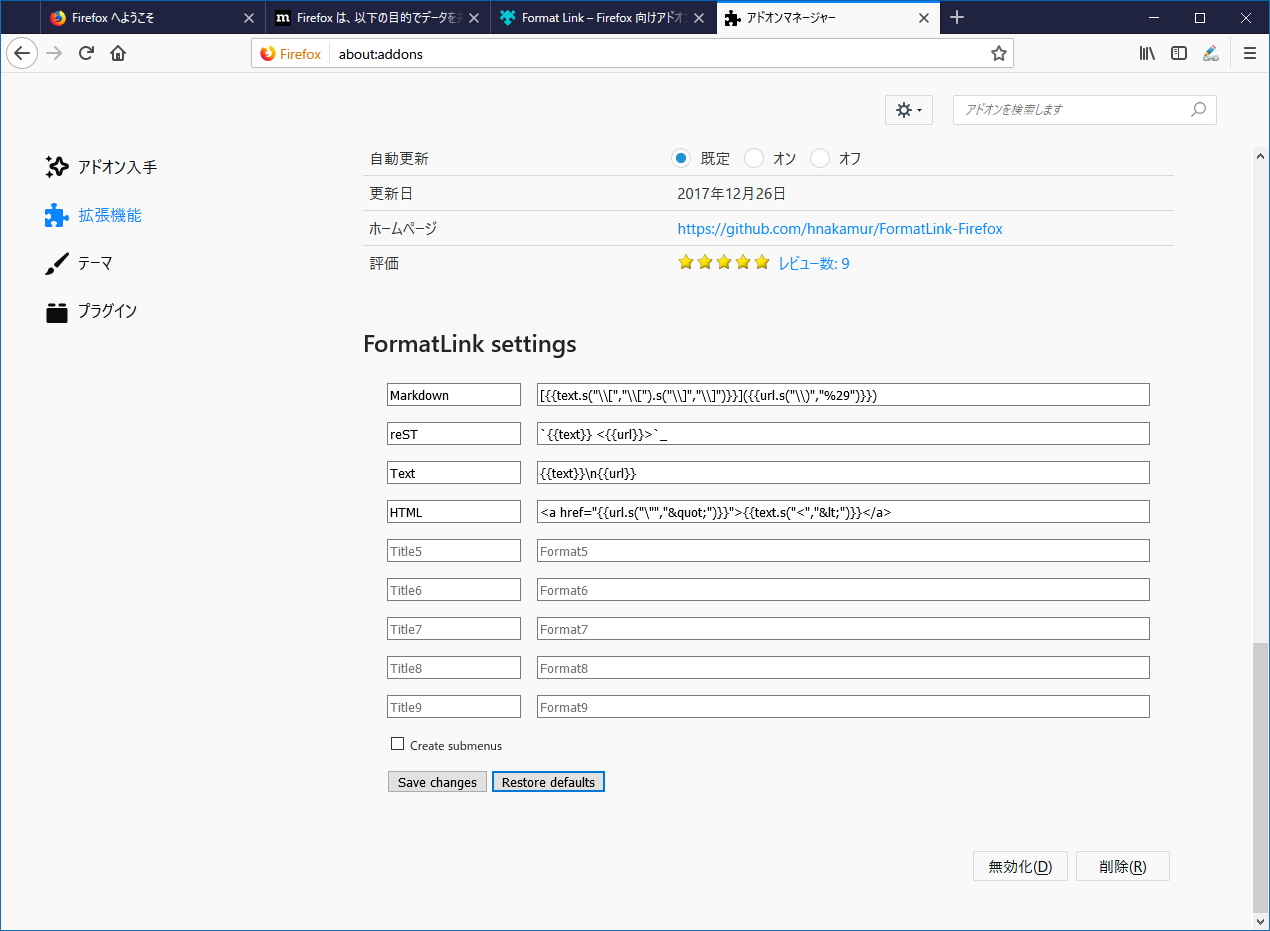Image resolution: width=1270 pixels, height=931 pixels.
Task: Open the Firefox home page icon
Action: pyautogui.click(x=118, y=53)
